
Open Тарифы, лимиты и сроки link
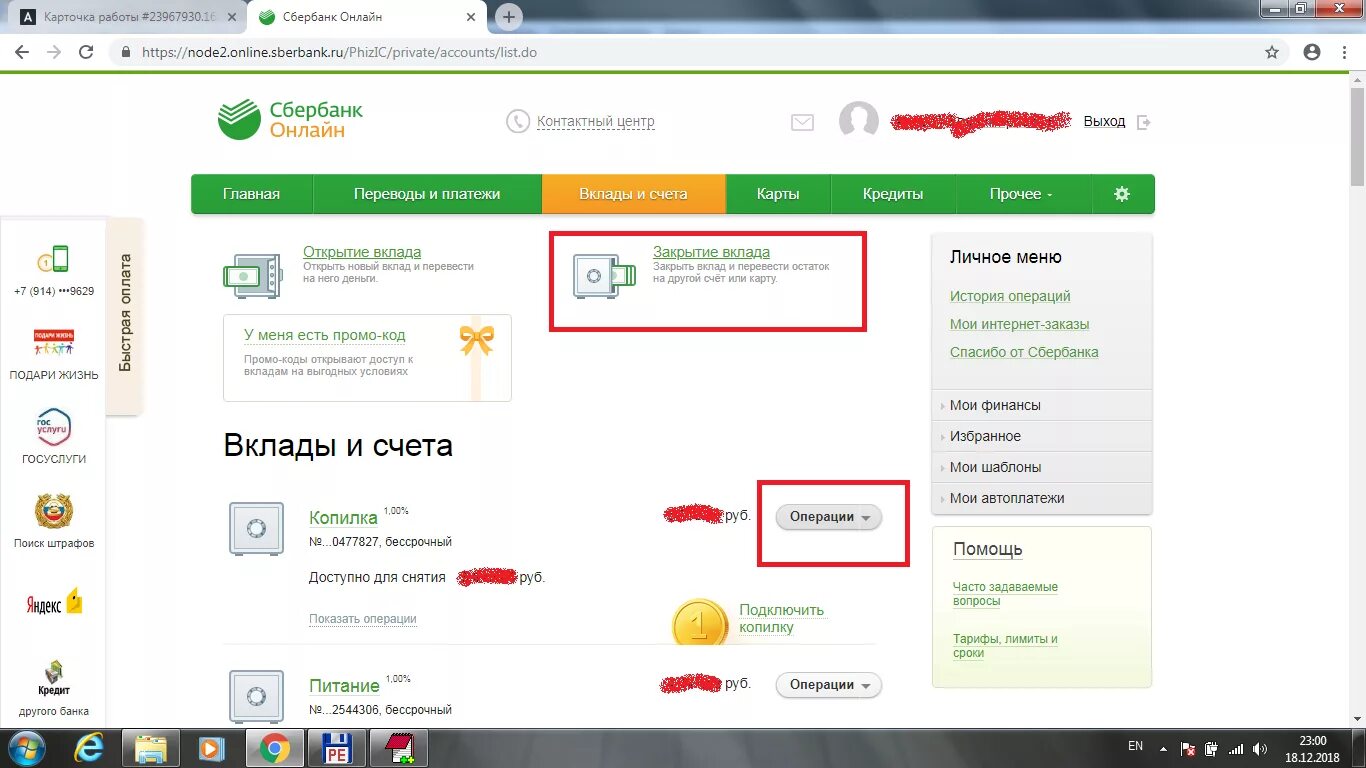click(1005, 646)
